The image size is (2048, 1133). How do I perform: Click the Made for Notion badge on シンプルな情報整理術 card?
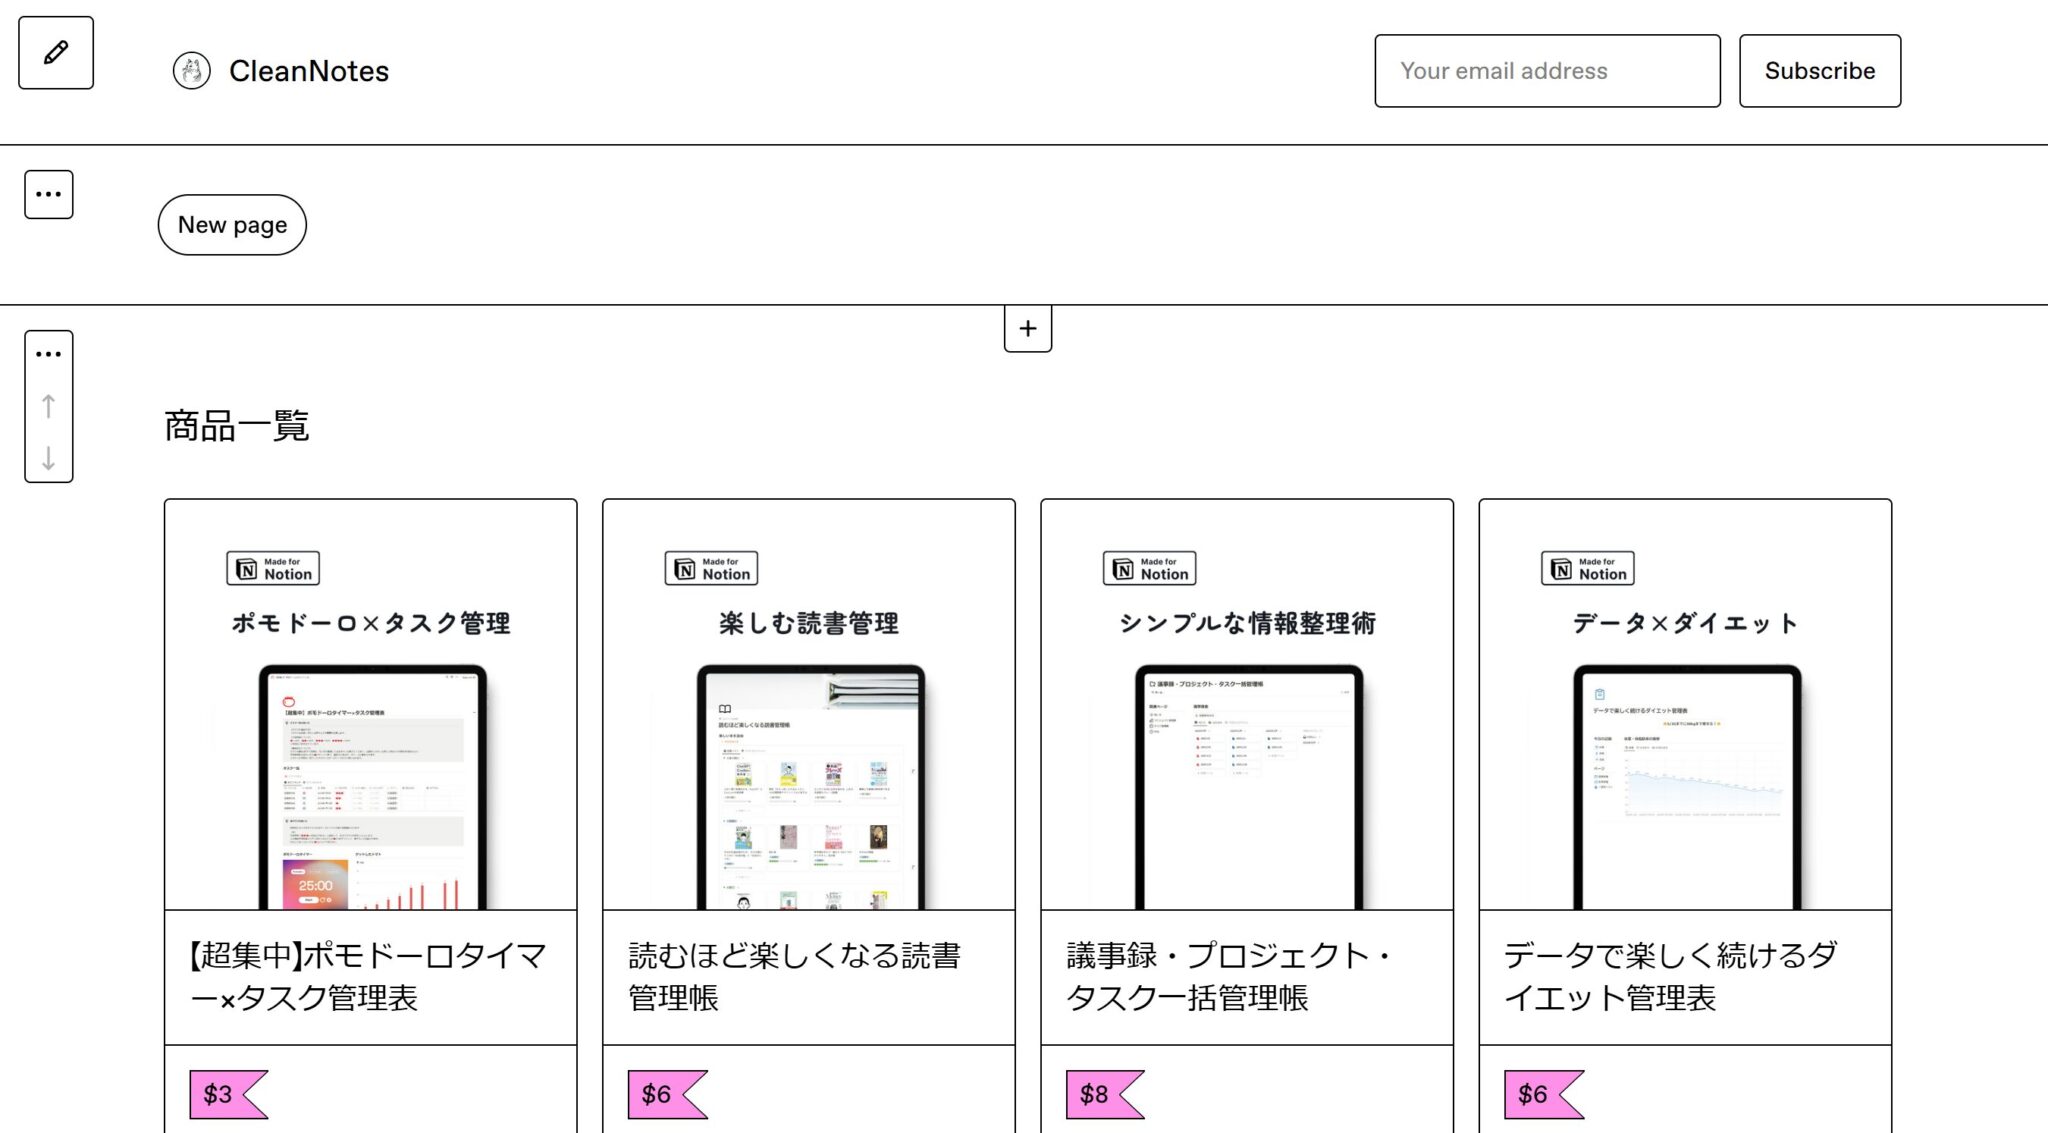[1148, 568]
